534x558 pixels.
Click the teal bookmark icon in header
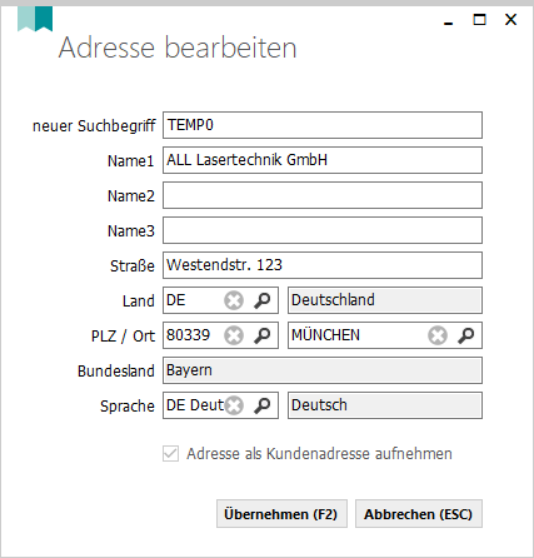[35, 19]
